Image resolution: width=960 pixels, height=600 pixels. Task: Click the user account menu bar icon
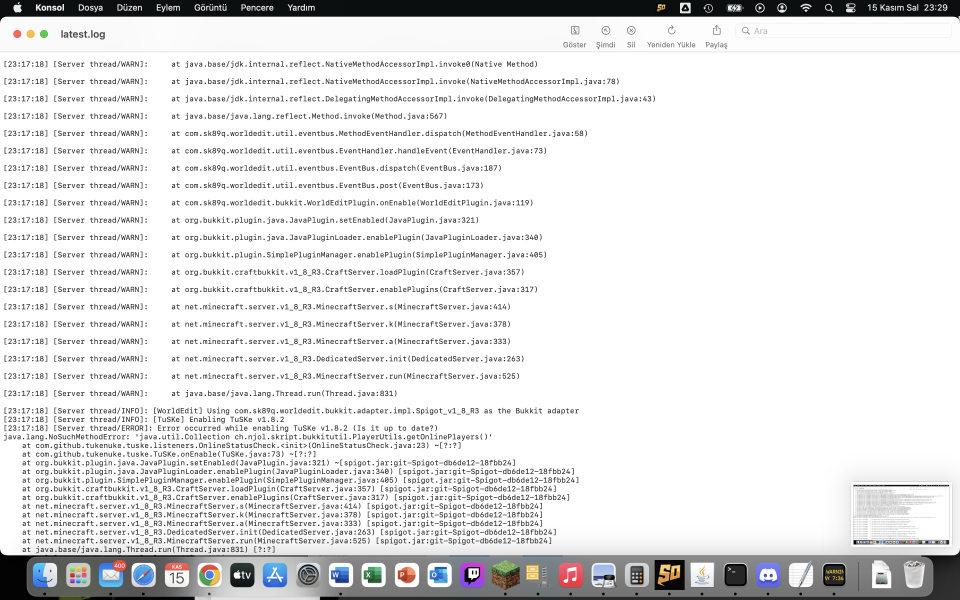click(782, 8)
